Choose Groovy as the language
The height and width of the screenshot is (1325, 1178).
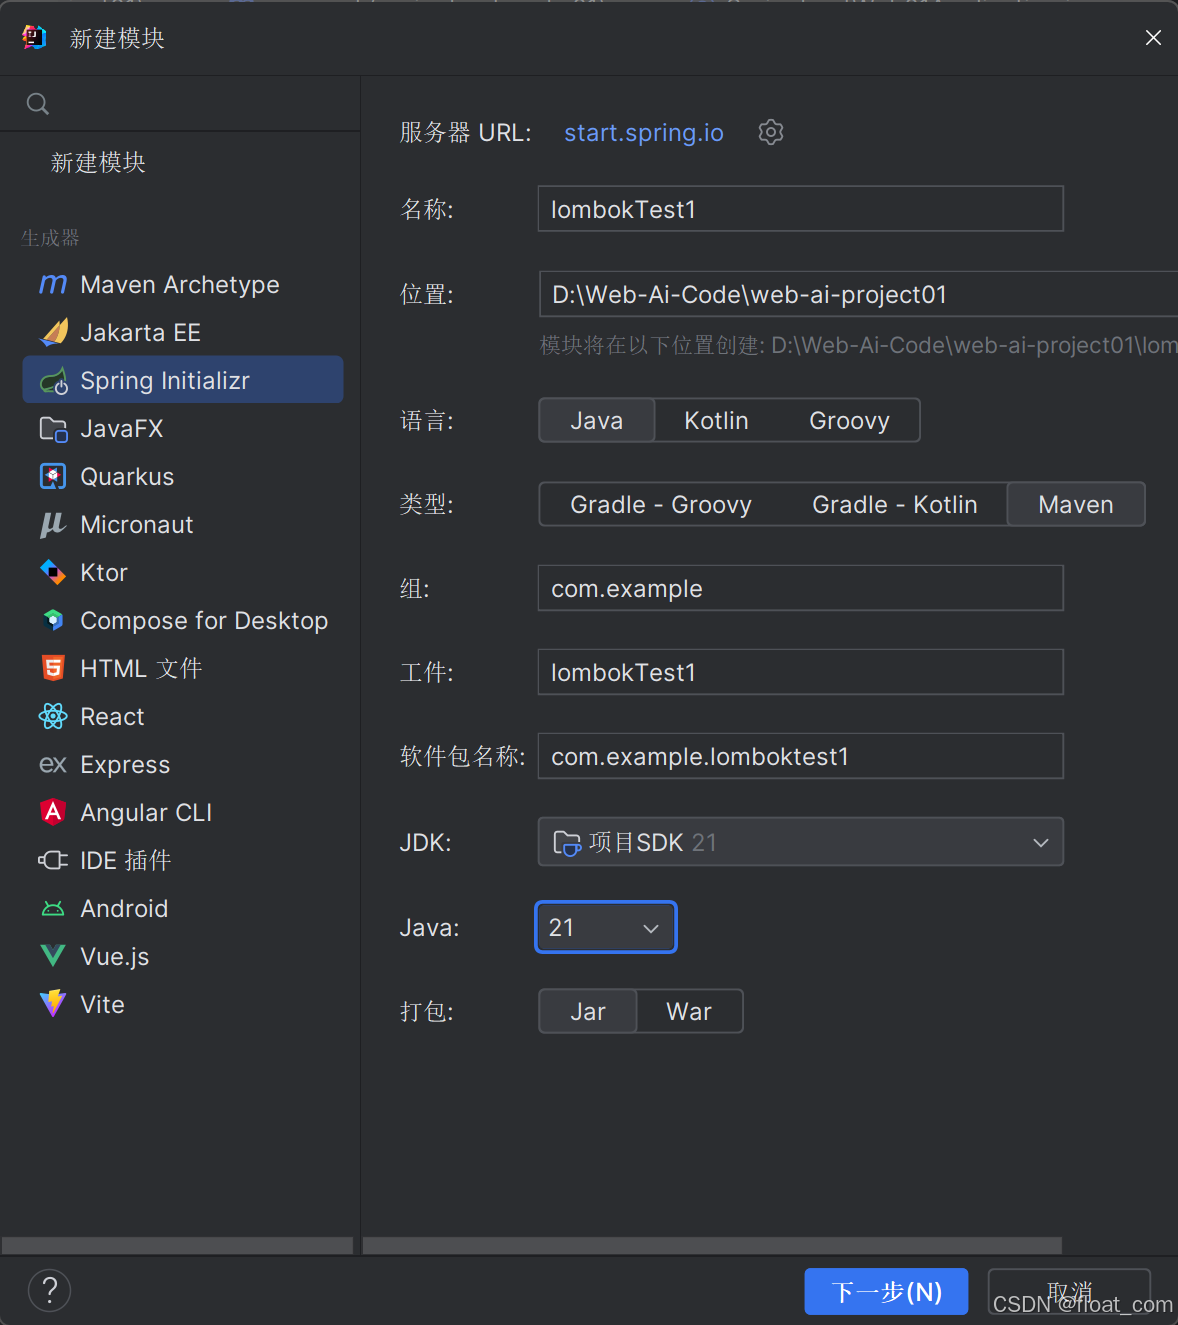pyautogui.click(x=849, y=420)
